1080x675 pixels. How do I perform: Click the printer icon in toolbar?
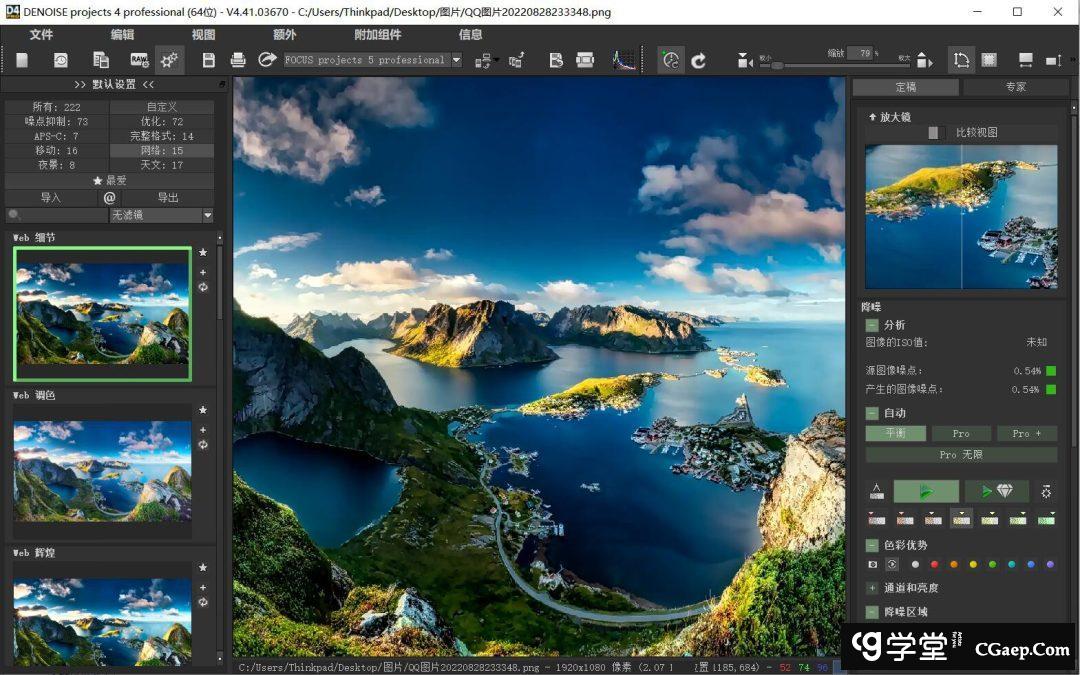[238, 60]
